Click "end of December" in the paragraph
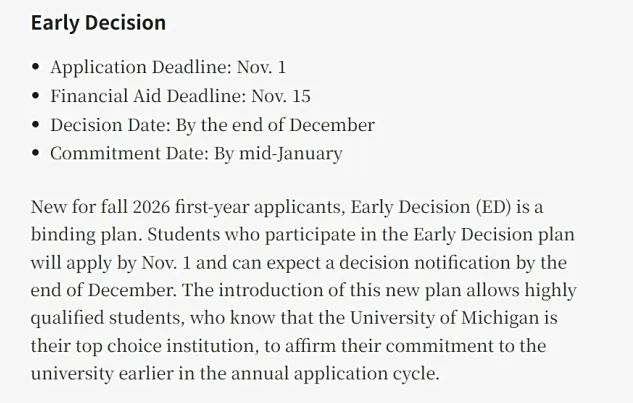The width and height of the screenshot is (633, 403). [x=102, y=290]
